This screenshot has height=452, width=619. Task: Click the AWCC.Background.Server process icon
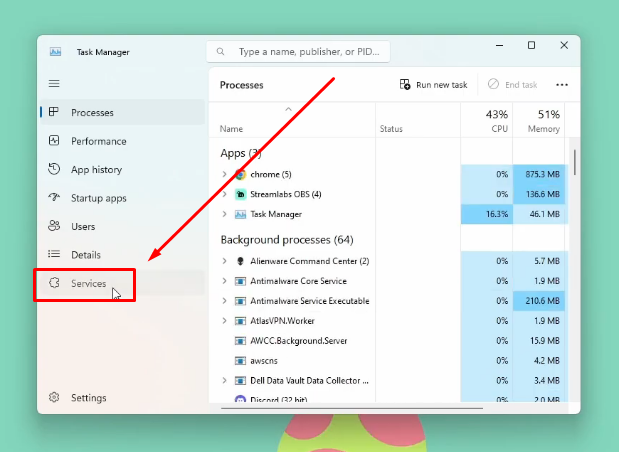tap(240, 341)
